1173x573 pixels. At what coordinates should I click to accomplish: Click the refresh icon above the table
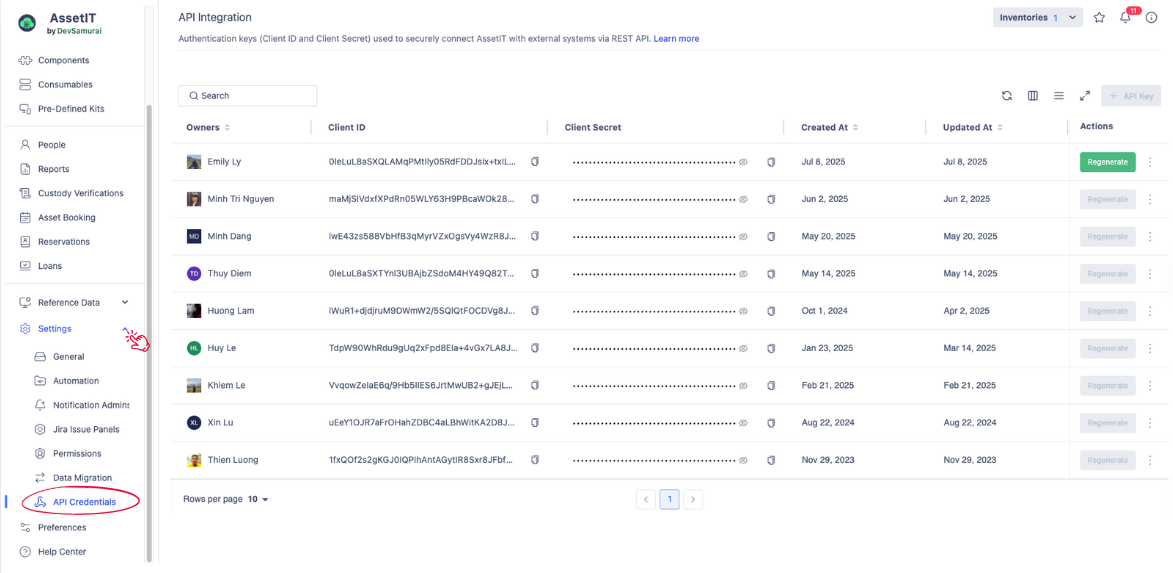pyautogui.click(x=1007, y=96)
